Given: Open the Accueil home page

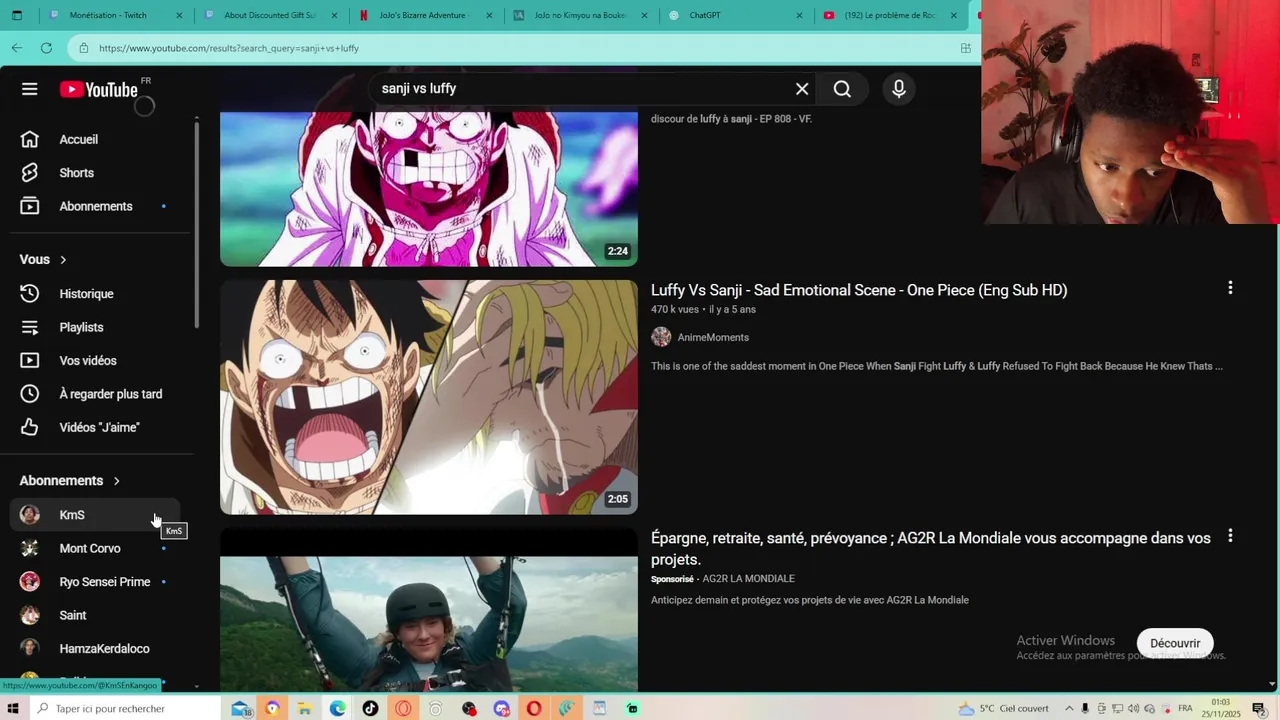Looking at the screenshot, I should pos(100,139).
